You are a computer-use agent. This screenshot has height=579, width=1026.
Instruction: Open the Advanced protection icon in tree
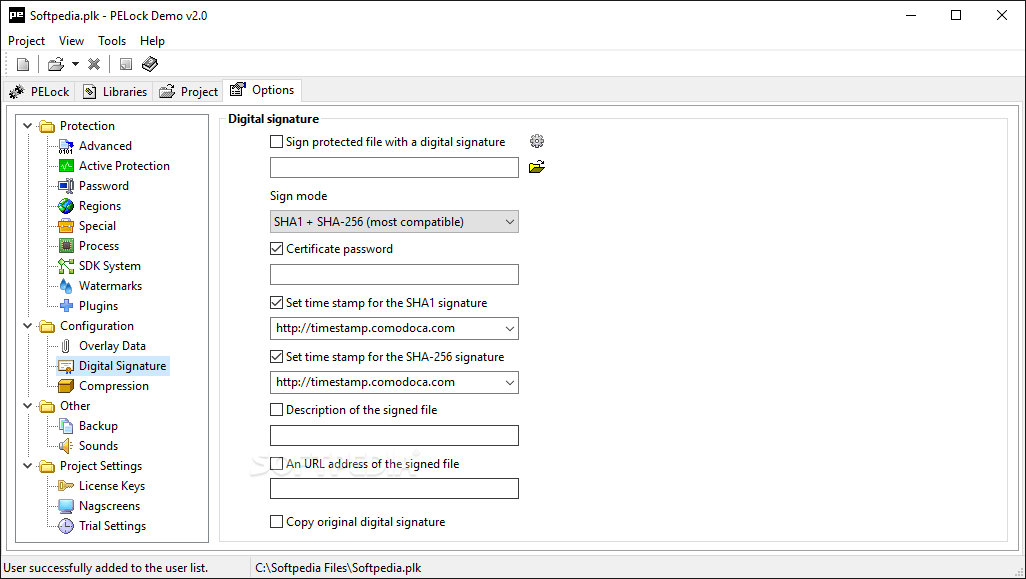66,146
